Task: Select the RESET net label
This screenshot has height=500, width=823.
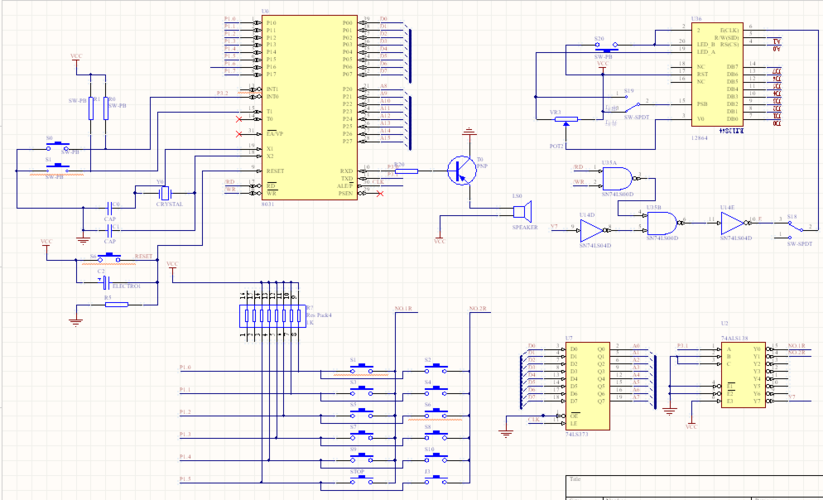Action: tap(143, 256)
